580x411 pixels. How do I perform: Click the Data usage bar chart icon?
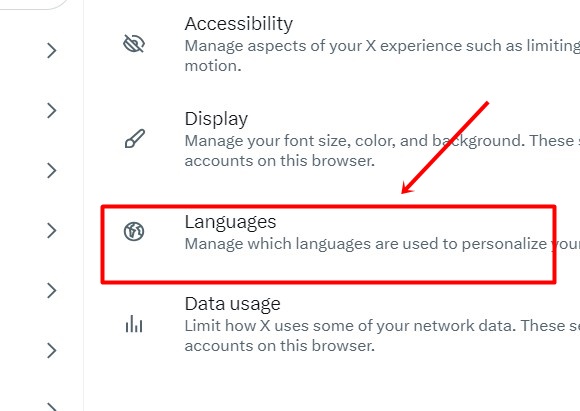pos(134,324)
